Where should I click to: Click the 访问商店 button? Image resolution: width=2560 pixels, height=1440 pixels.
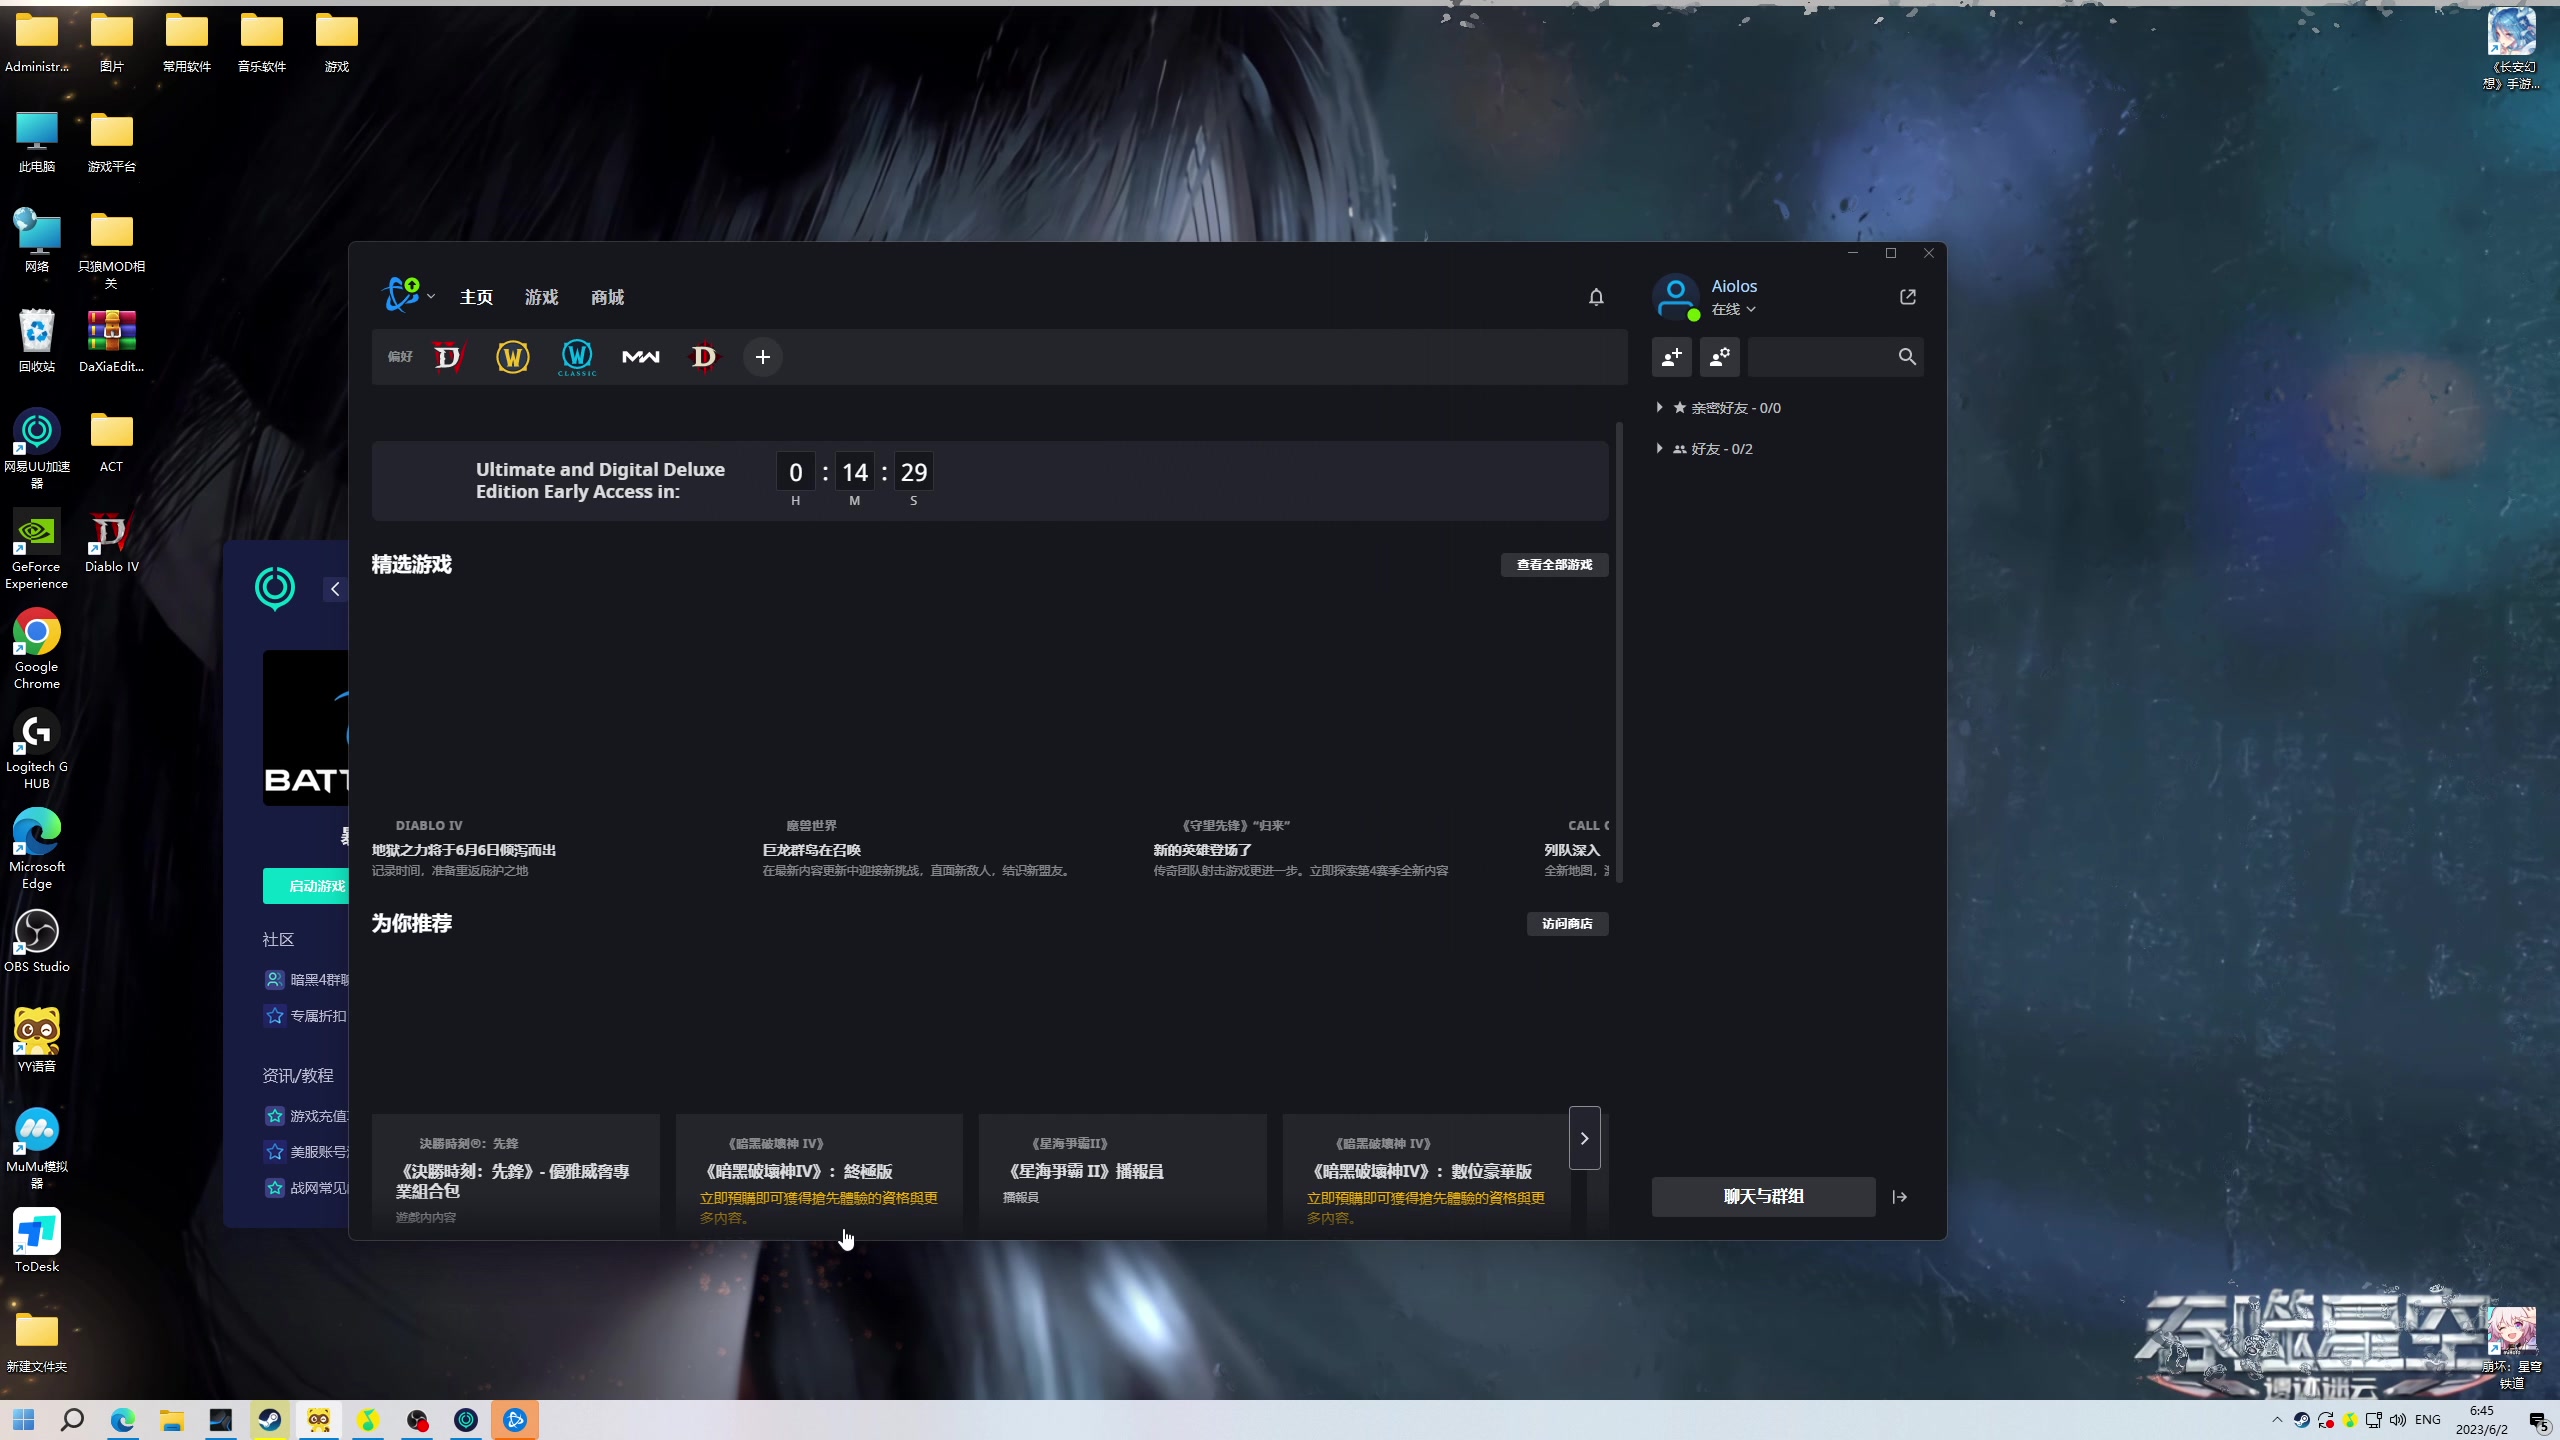1567,924
